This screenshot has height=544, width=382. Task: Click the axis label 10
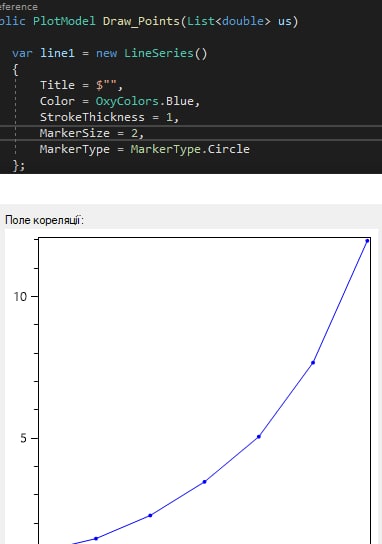pos(20,296)
